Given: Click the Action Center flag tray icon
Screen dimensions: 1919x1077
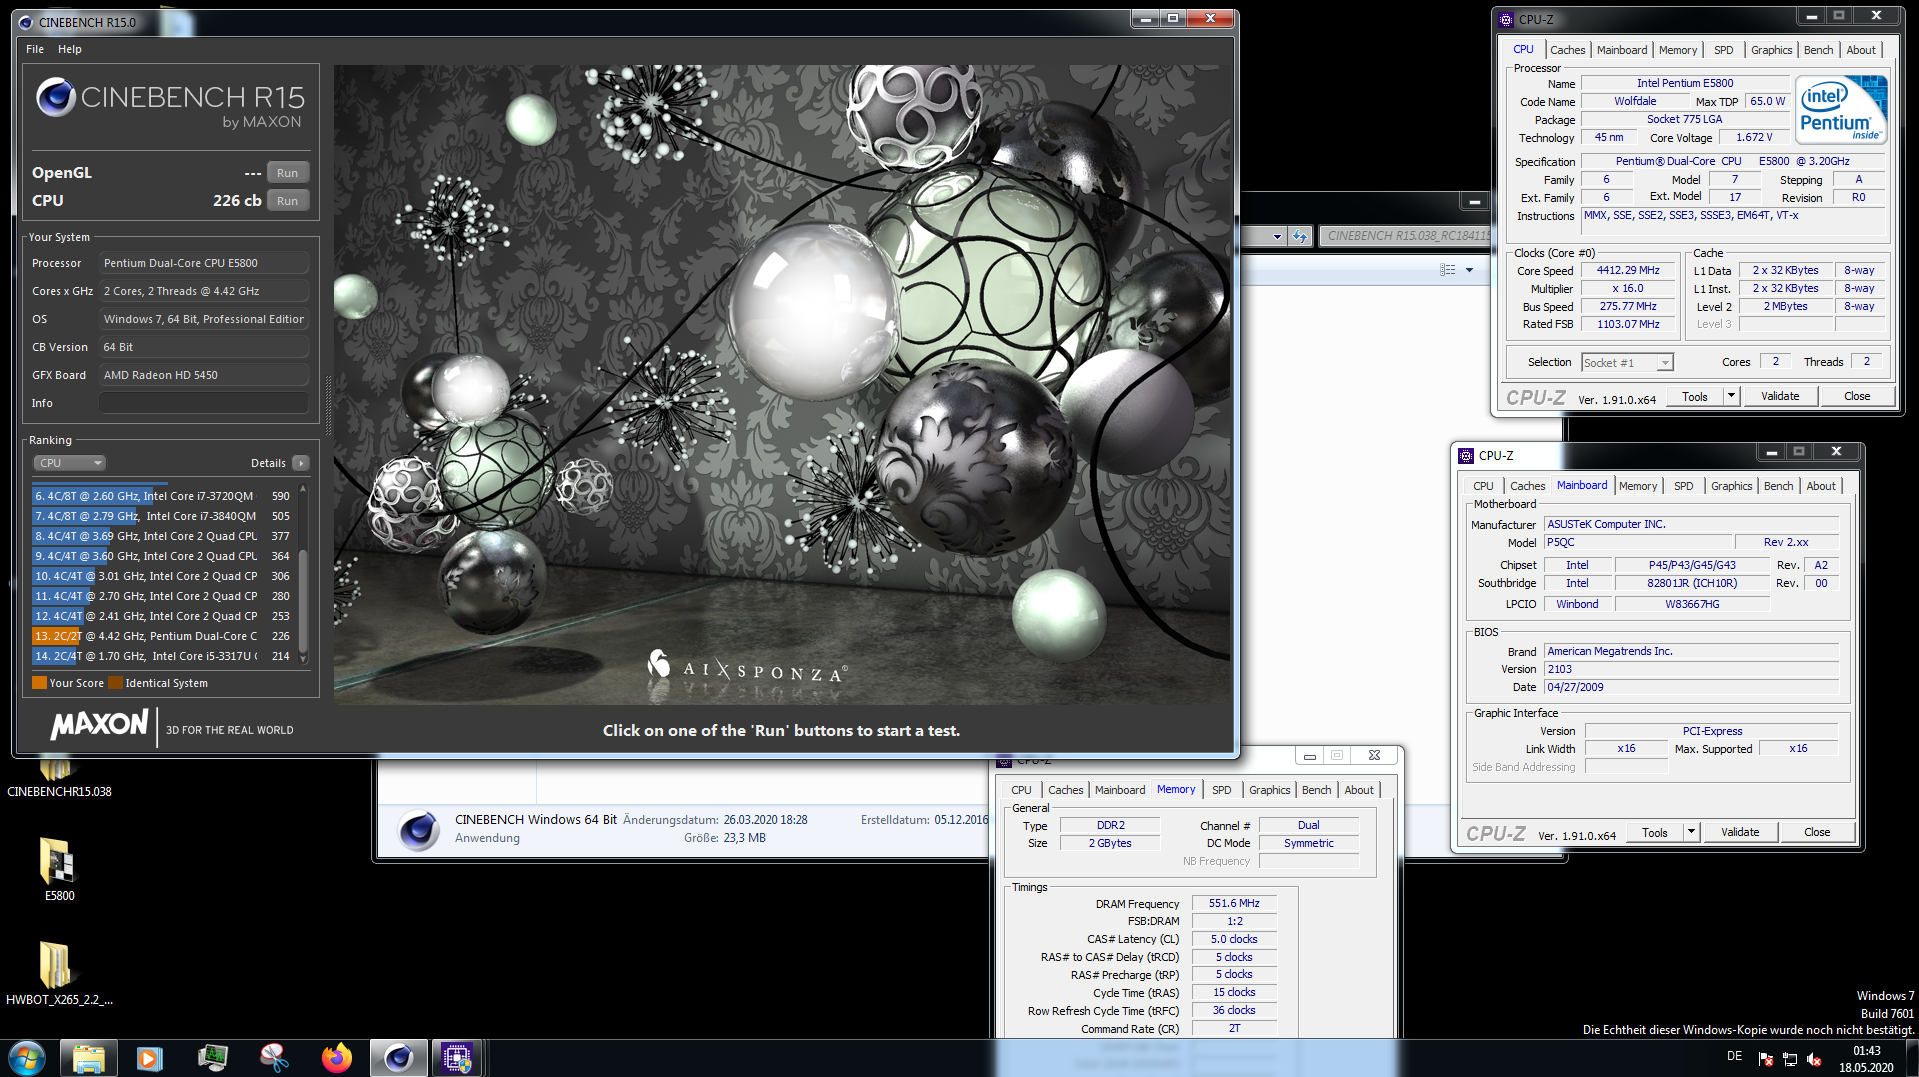Looking at the screenshot, I should [1765, 1059].
